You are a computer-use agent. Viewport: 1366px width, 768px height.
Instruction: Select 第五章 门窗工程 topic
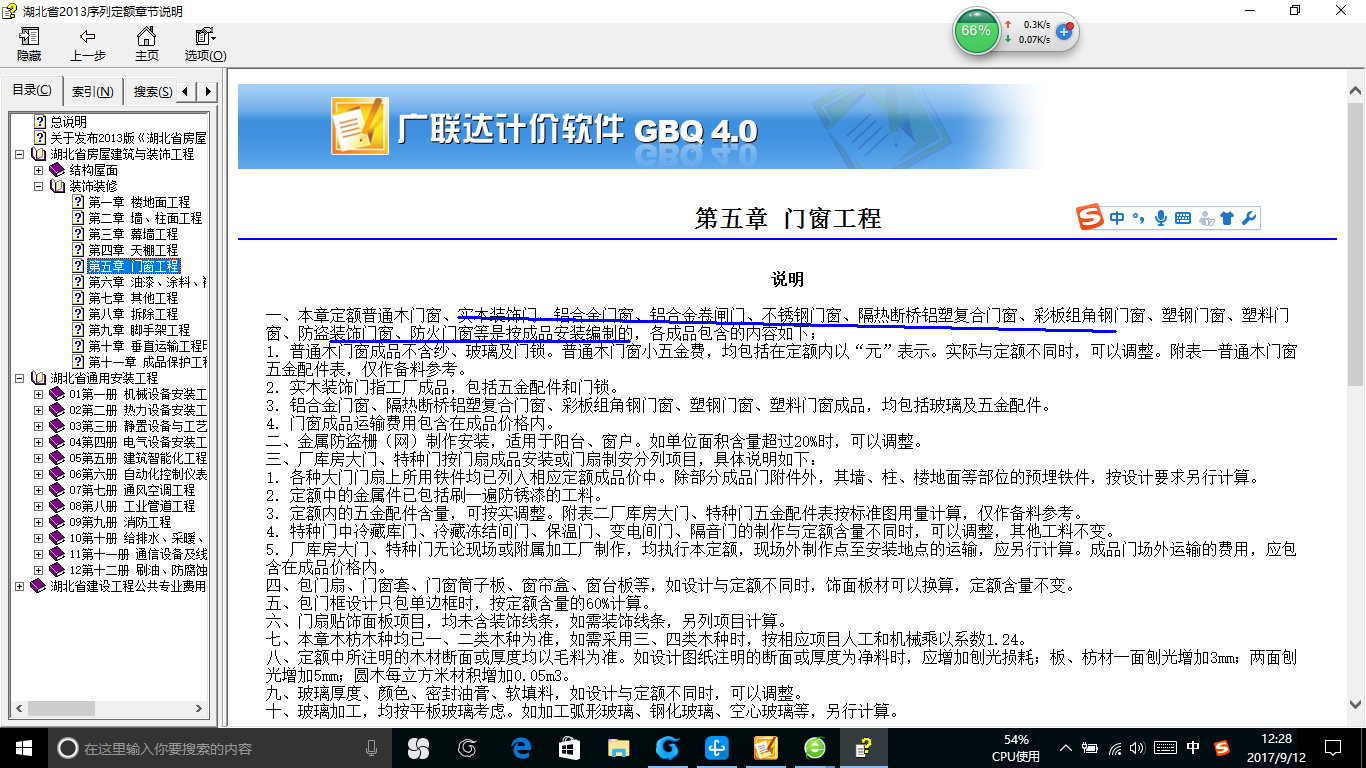point(134,266)
